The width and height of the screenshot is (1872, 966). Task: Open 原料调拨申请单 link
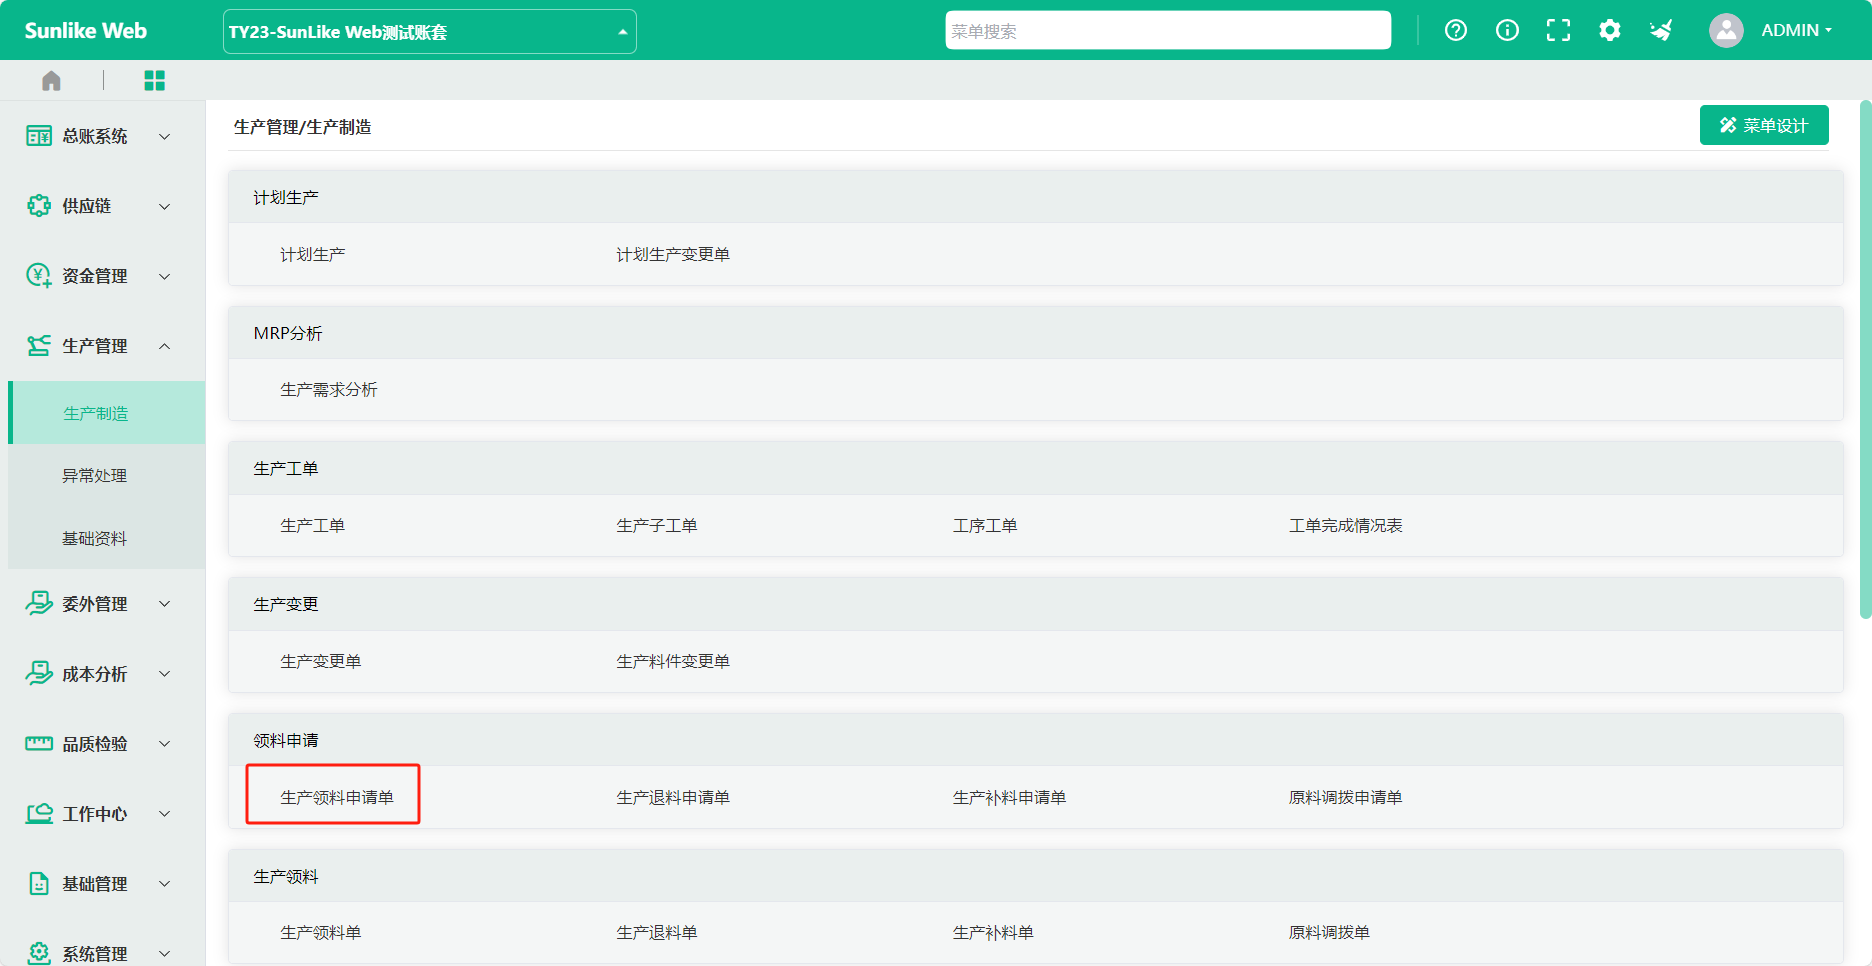click(1345, 797)
